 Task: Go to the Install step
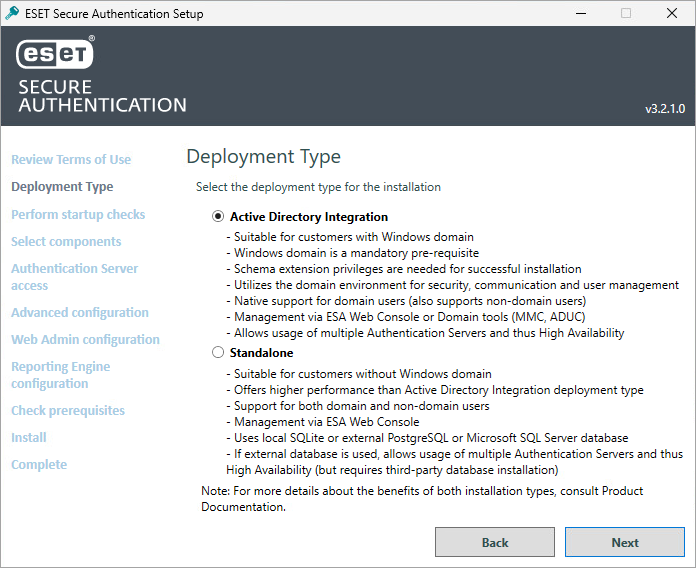29,438
